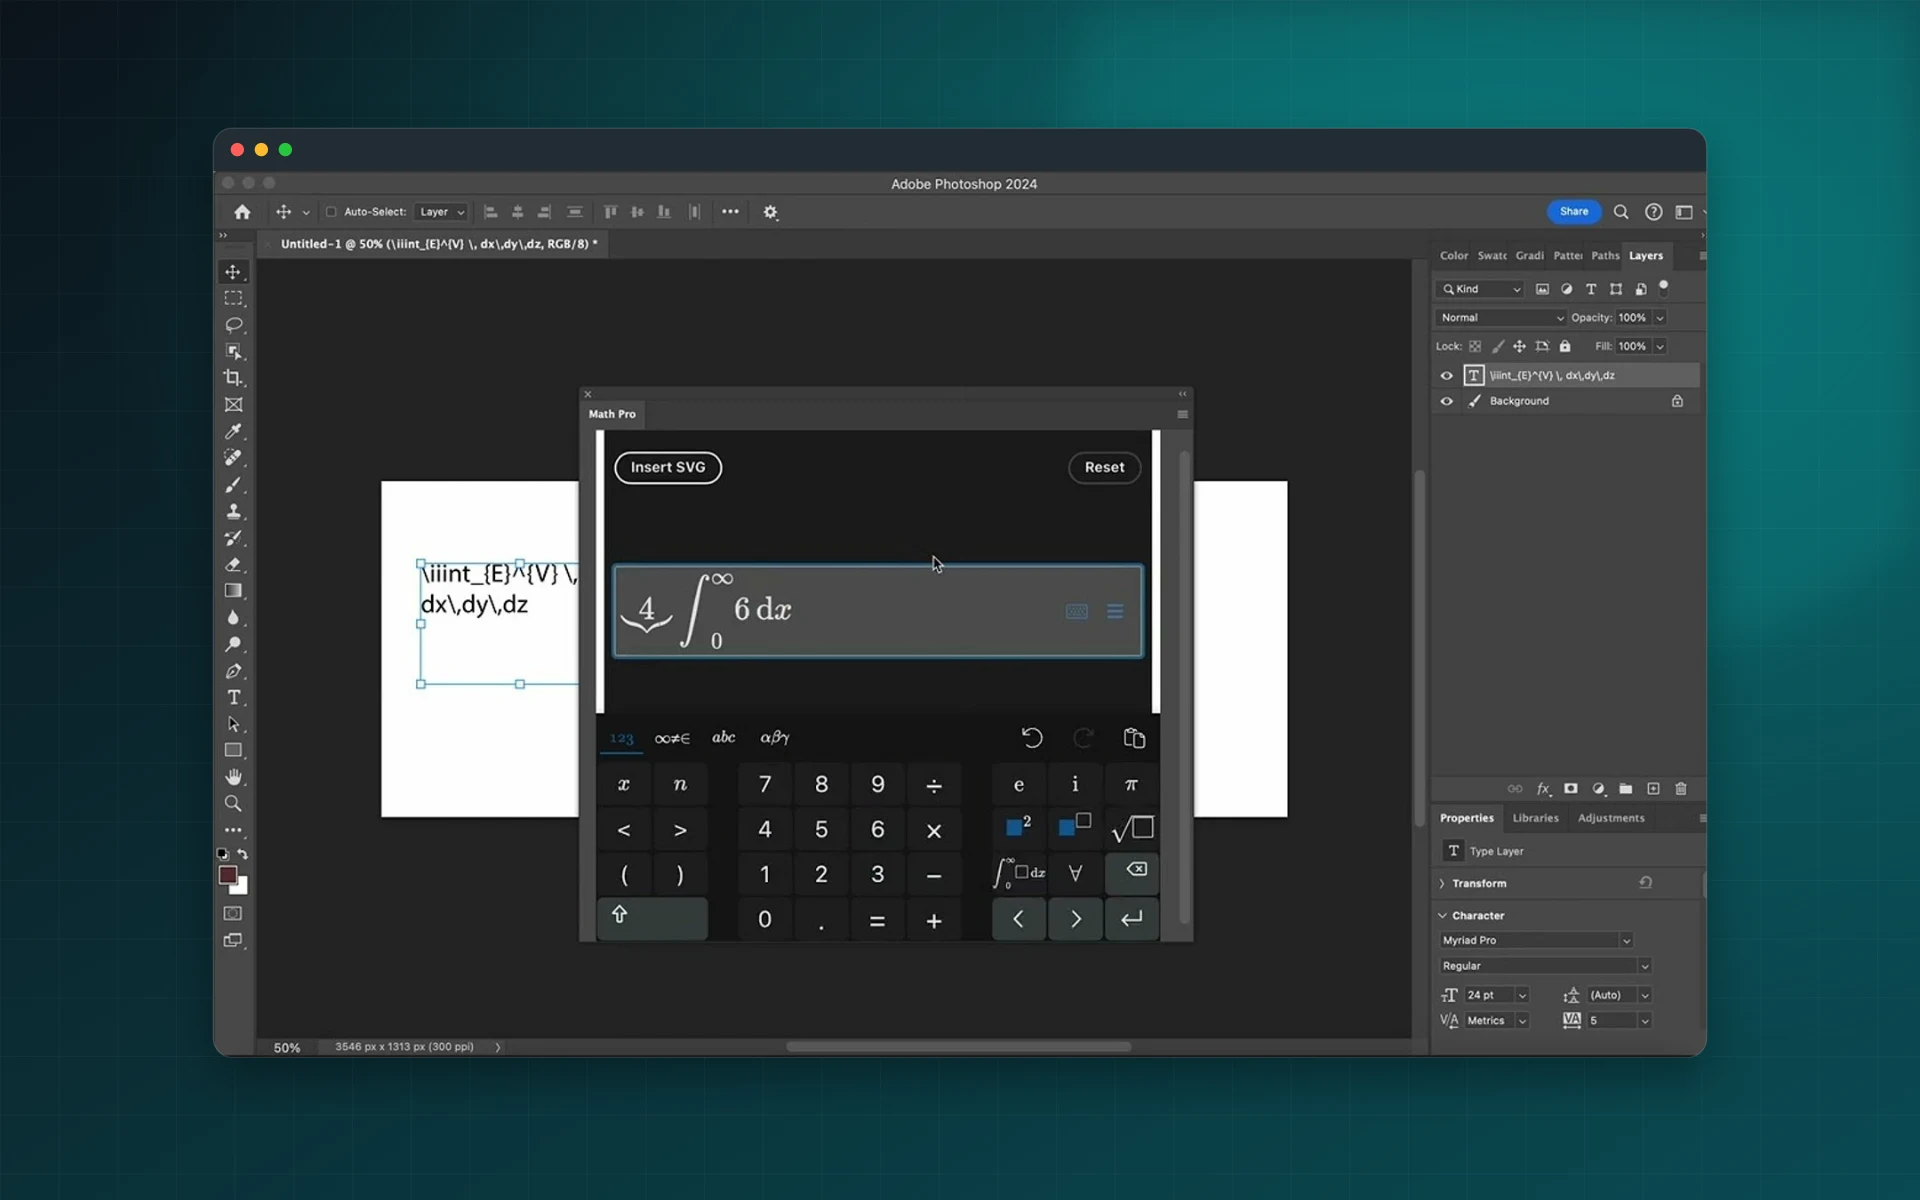This screenshot has width=1920, height=1200.
Task: Click the Math Pro backspace key
Action: point(1133,873)
